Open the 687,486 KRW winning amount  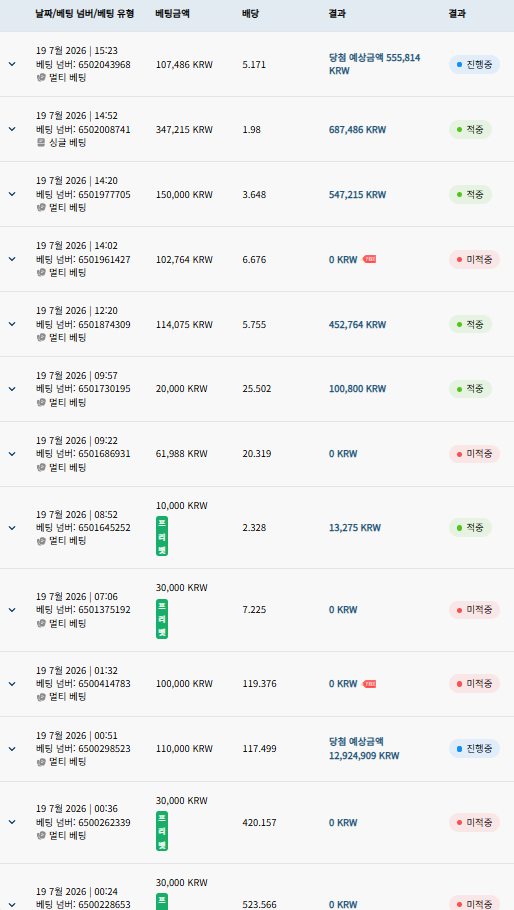click(x=357, y=129)
